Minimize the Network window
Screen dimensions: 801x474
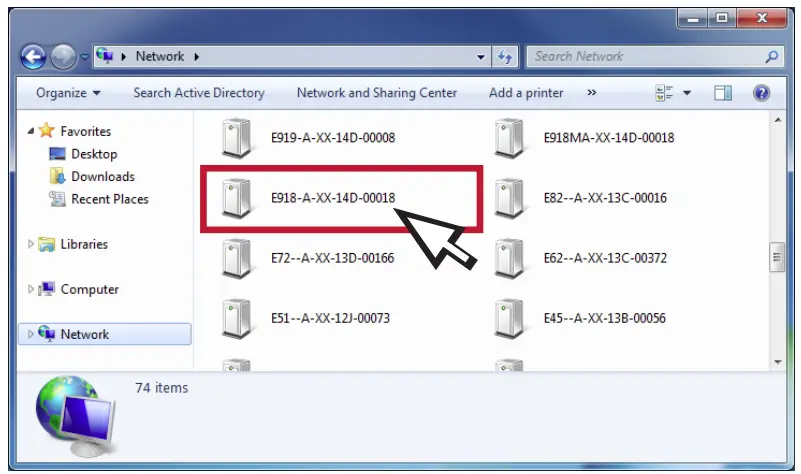coord(693,18)
